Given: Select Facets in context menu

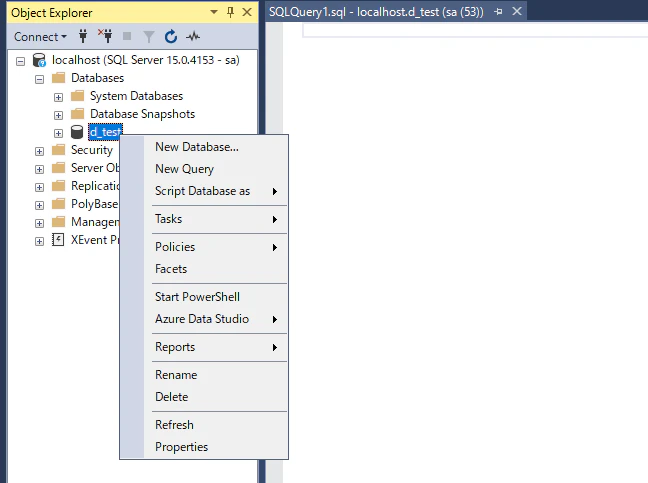Looking at the screenshot, I should click(204, 269).
